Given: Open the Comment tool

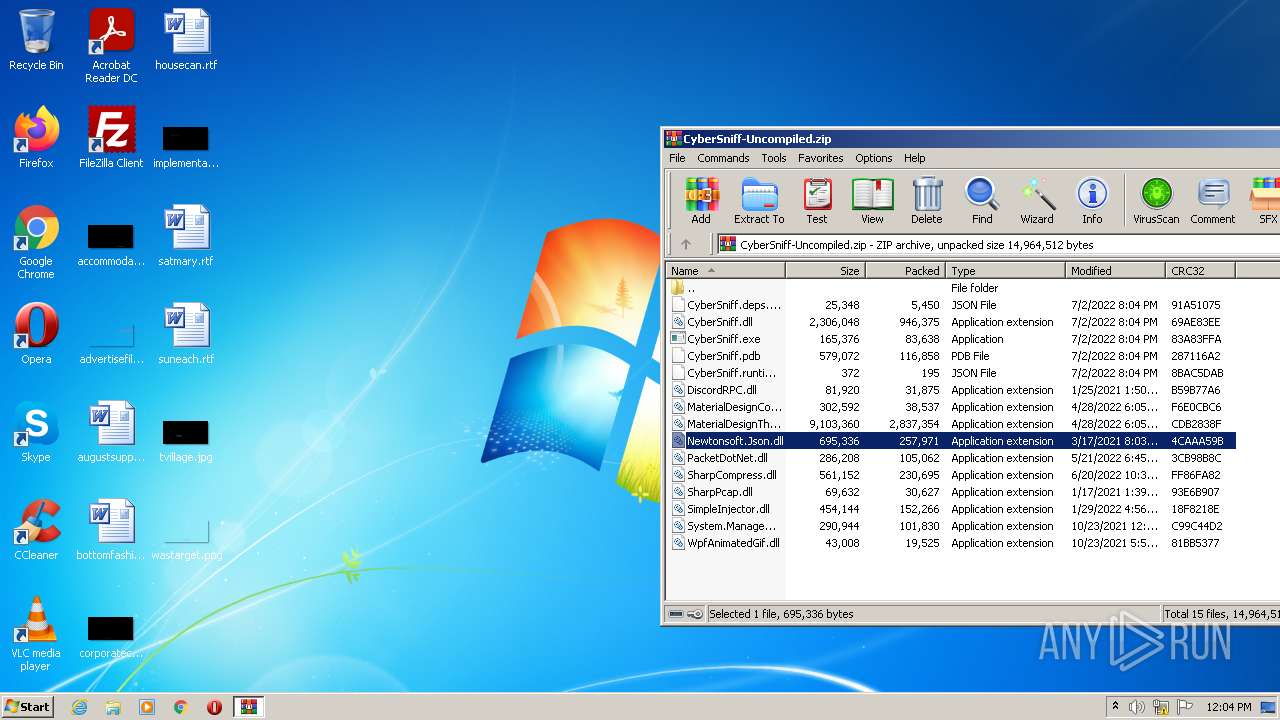Looking at the screenshot, I should 1213,201.
